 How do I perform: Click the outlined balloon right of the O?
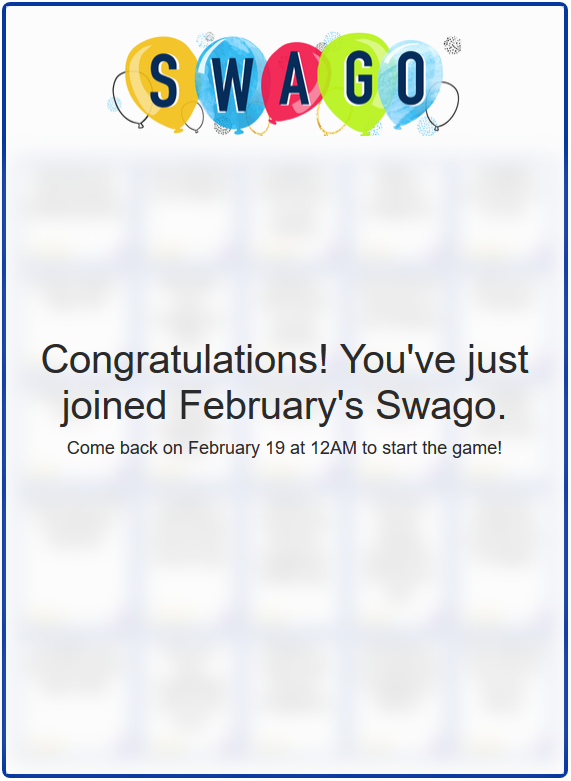click(443, 106)
